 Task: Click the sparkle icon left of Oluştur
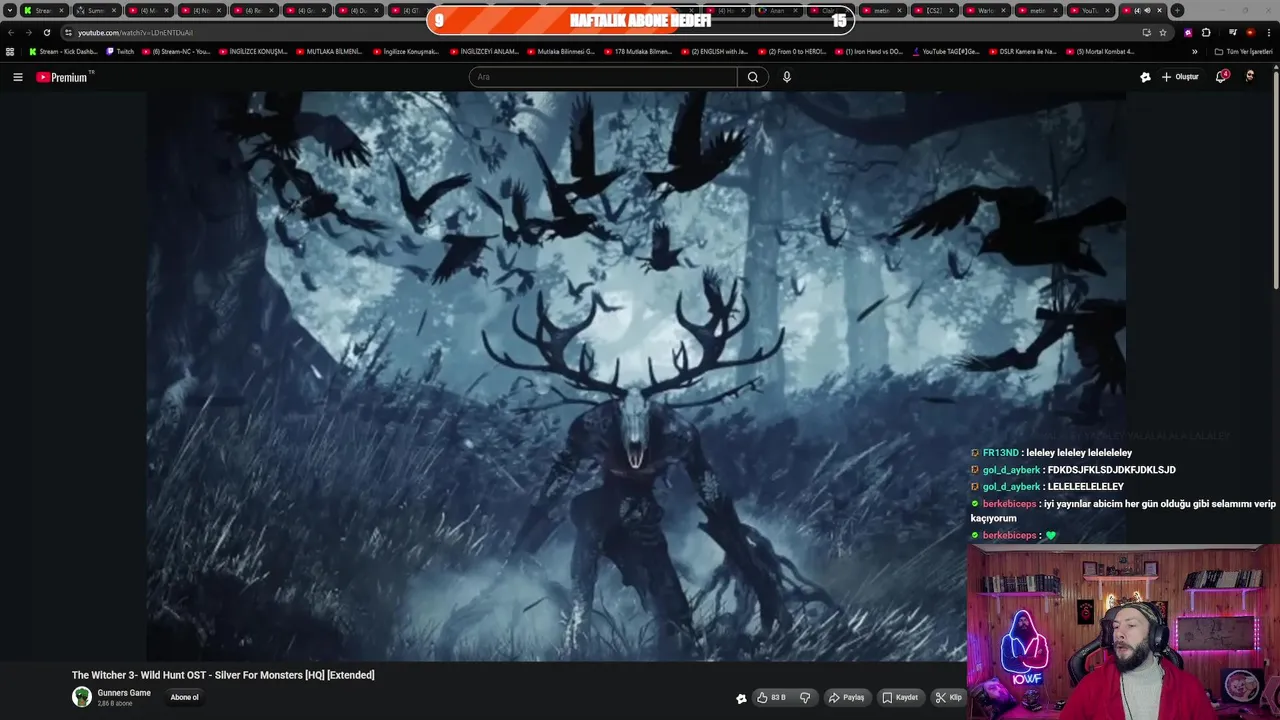(x=1145, y=77)
